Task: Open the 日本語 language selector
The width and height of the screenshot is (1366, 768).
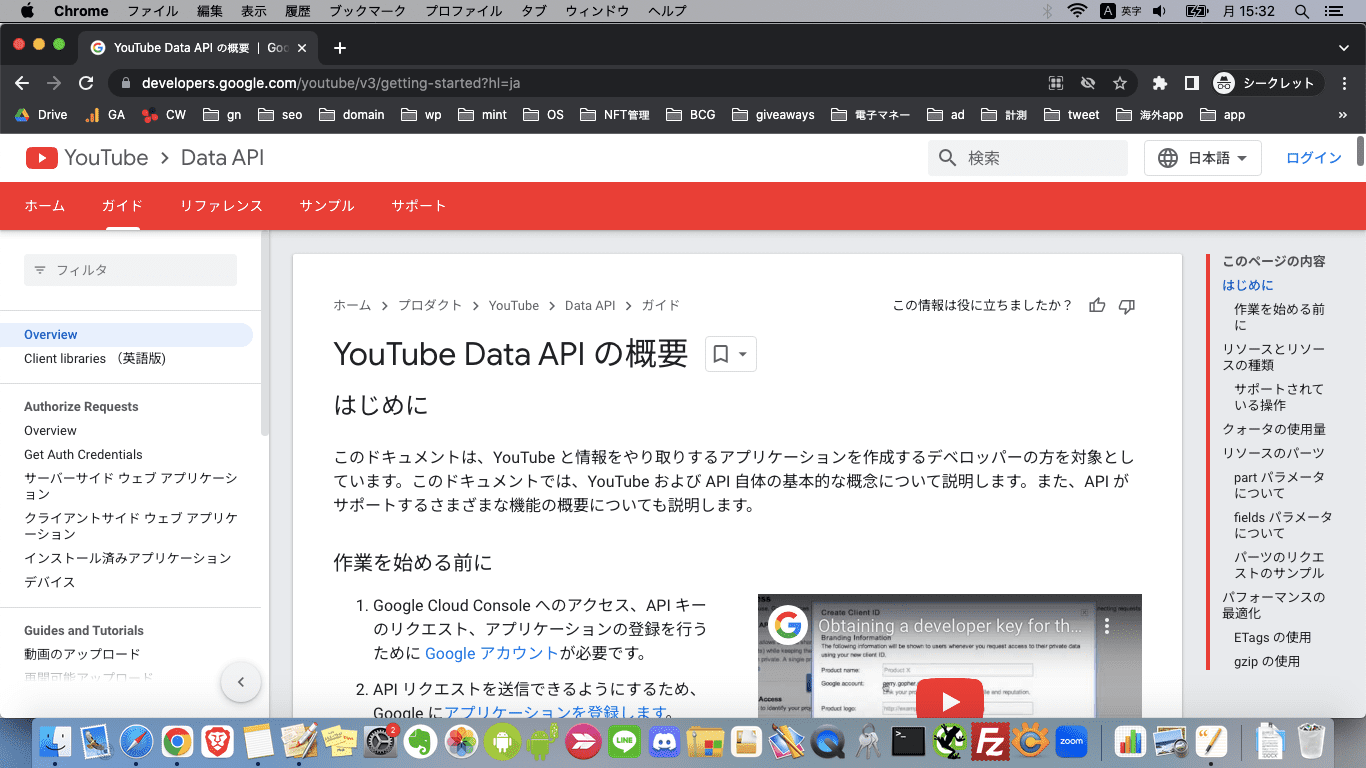Action: click(1203, 158)
